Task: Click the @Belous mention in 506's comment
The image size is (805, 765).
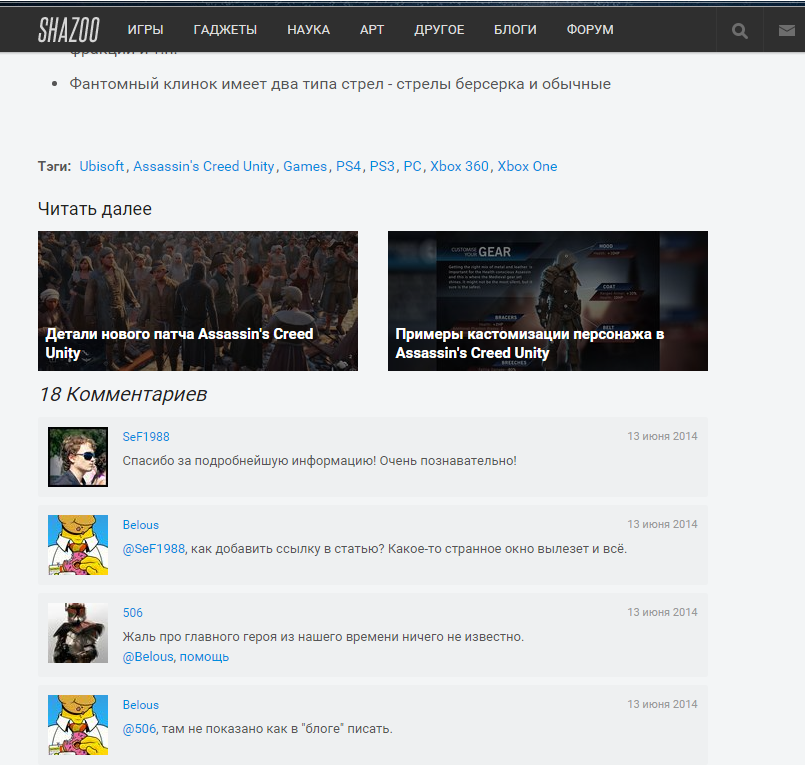Action: [148, 657]
